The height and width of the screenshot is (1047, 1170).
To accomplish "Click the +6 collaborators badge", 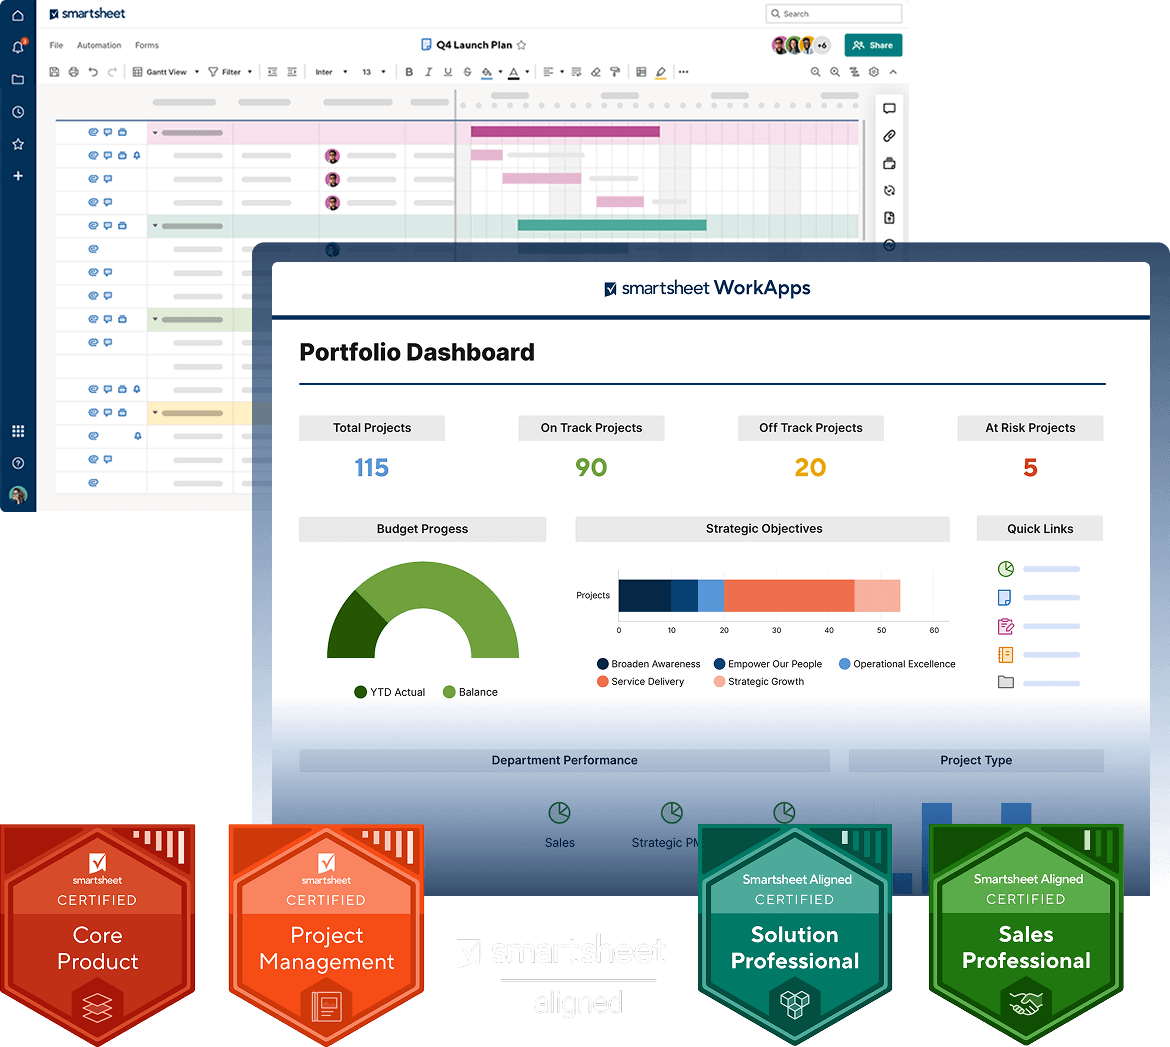I will coord(822,45).
